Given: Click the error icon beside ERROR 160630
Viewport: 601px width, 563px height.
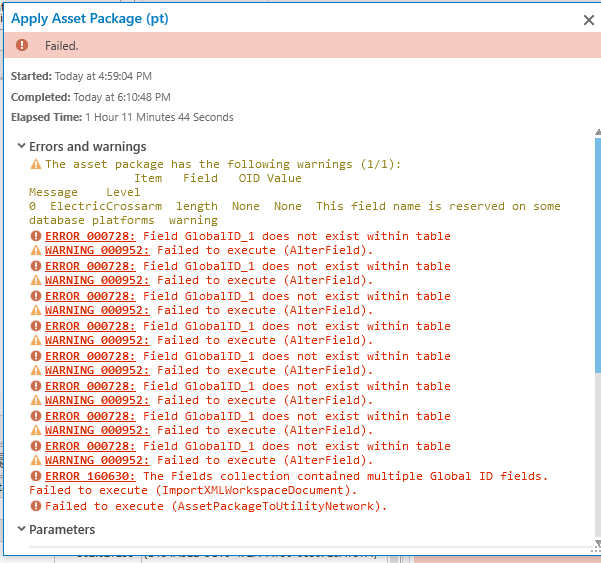Looking at the screenshot, I should pos(36,476).
